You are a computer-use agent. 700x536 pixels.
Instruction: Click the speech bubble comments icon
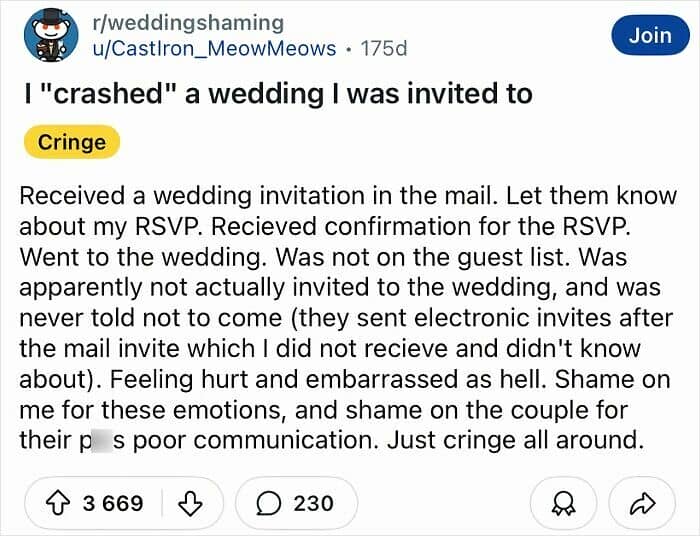(270, 502)
